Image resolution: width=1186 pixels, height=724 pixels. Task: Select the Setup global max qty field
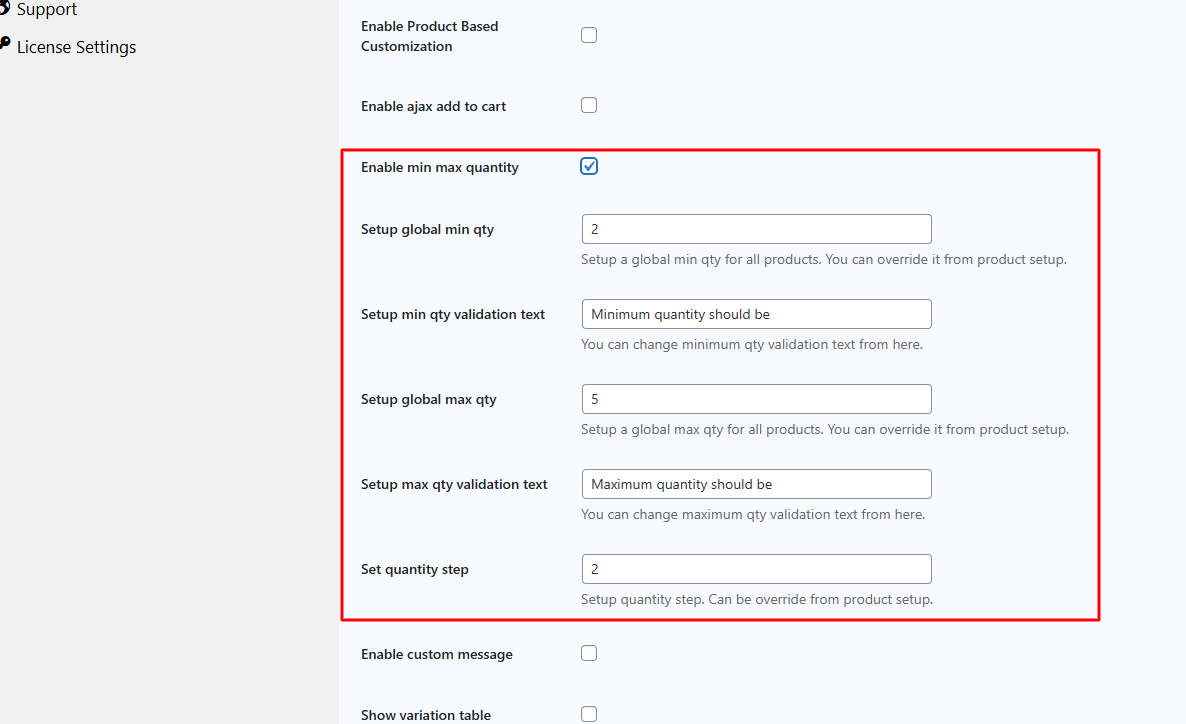(756, 399)
